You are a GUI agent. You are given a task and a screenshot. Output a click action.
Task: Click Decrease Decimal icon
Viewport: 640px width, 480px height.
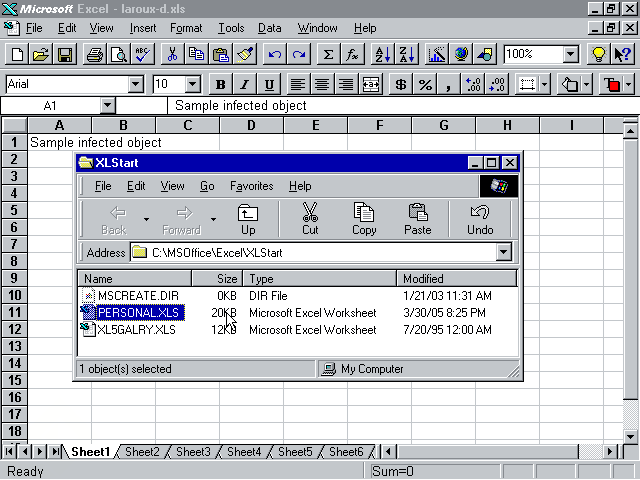pos(497,84)
